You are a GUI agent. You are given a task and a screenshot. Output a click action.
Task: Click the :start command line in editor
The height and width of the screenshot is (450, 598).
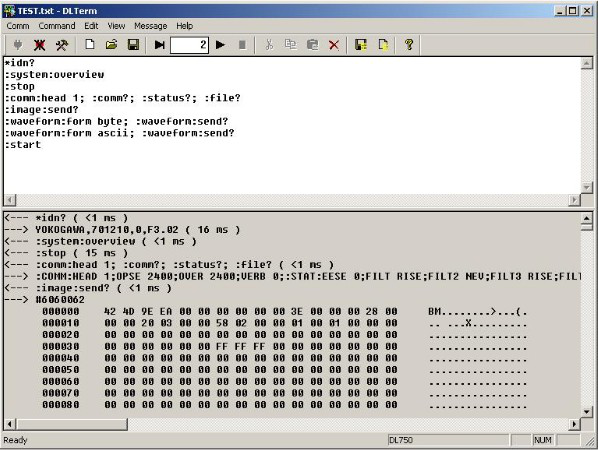[x=23, y=145]
